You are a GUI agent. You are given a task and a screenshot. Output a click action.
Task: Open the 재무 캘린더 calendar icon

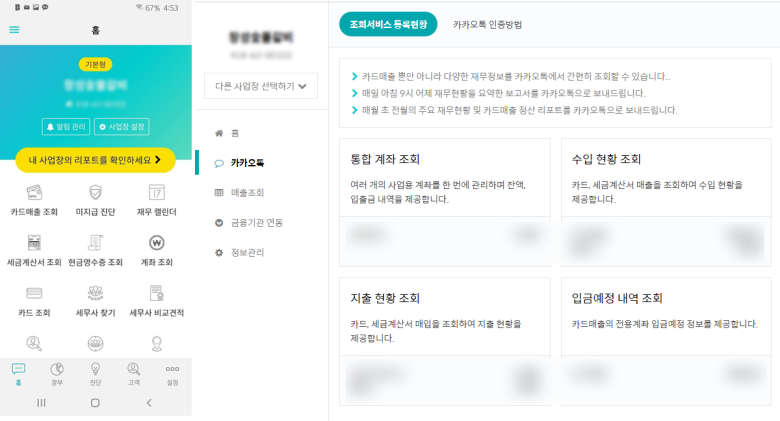156,192
